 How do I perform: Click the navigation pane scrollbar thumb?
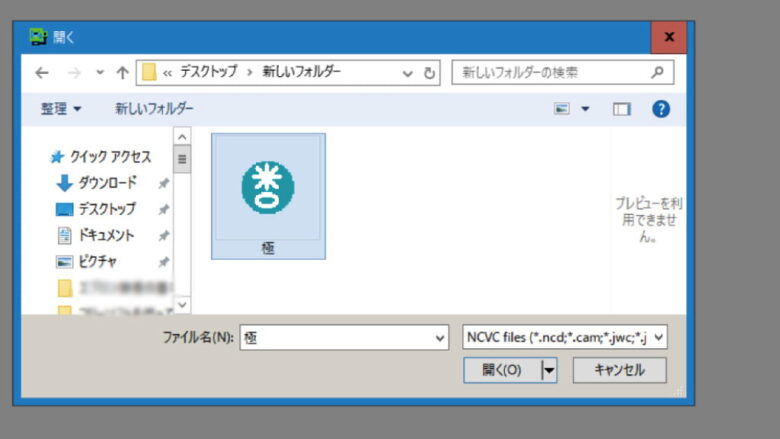pyautogui.click(x=182, y=160)
